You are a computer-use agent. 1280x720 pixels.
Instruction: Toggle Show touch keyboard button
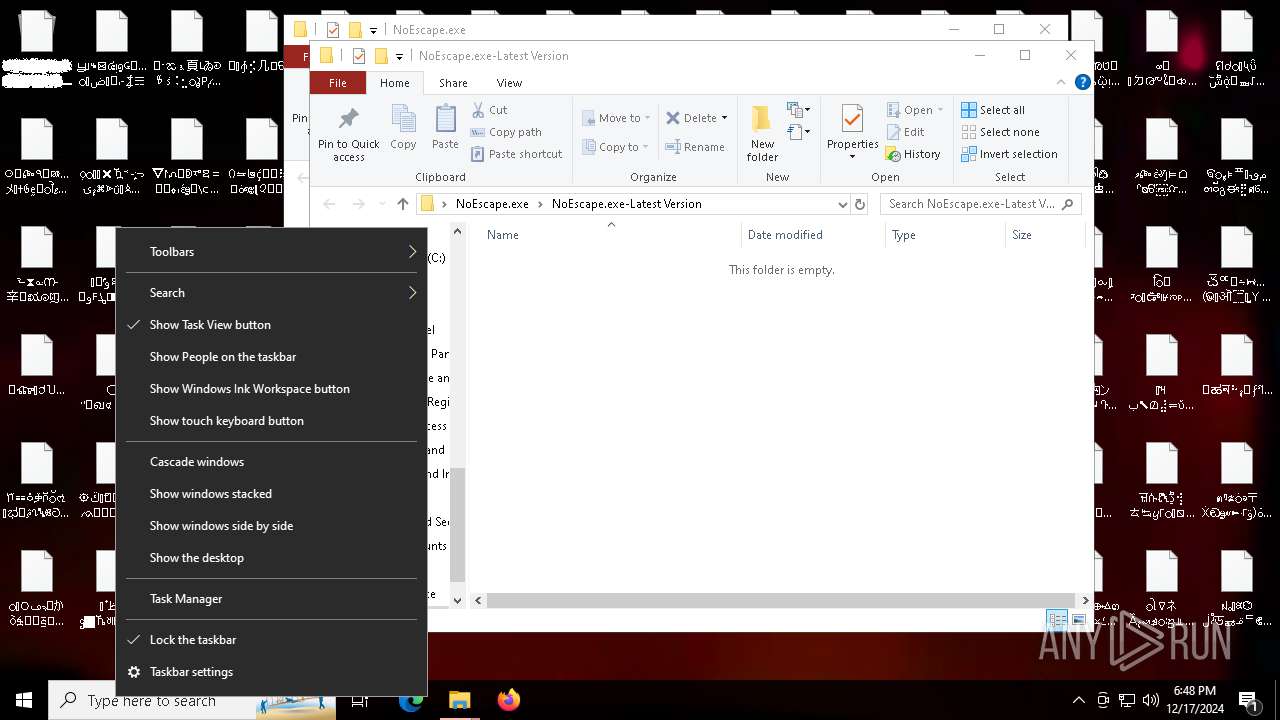tap(272, 421)
